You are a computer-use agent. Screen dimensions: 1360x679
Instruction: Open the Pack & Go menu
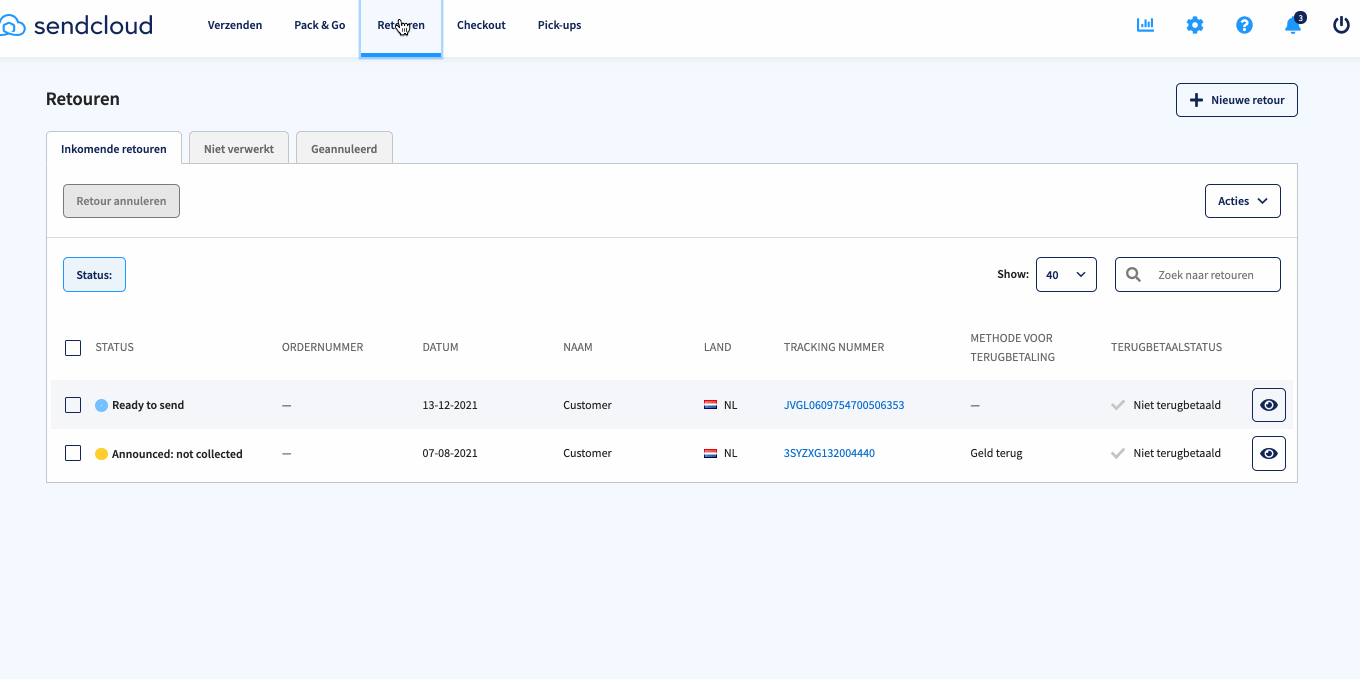320,25
